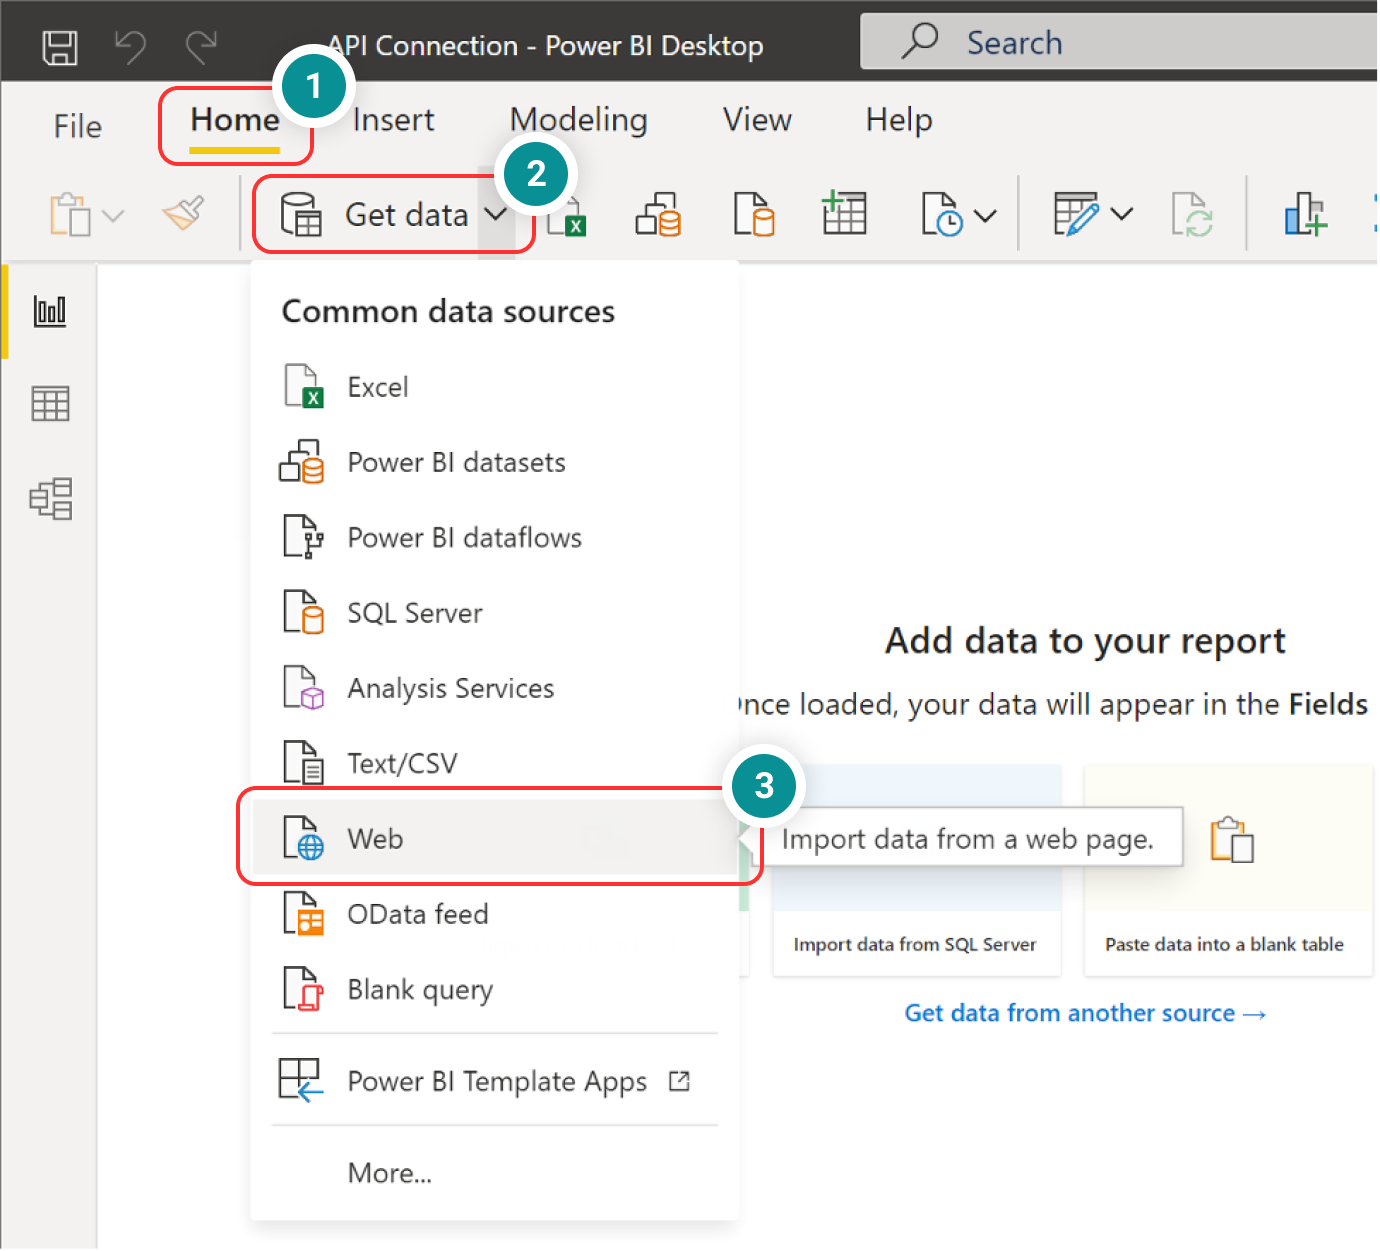
Task: Click the Transform data icon
Action: [x=1076, y=214]
